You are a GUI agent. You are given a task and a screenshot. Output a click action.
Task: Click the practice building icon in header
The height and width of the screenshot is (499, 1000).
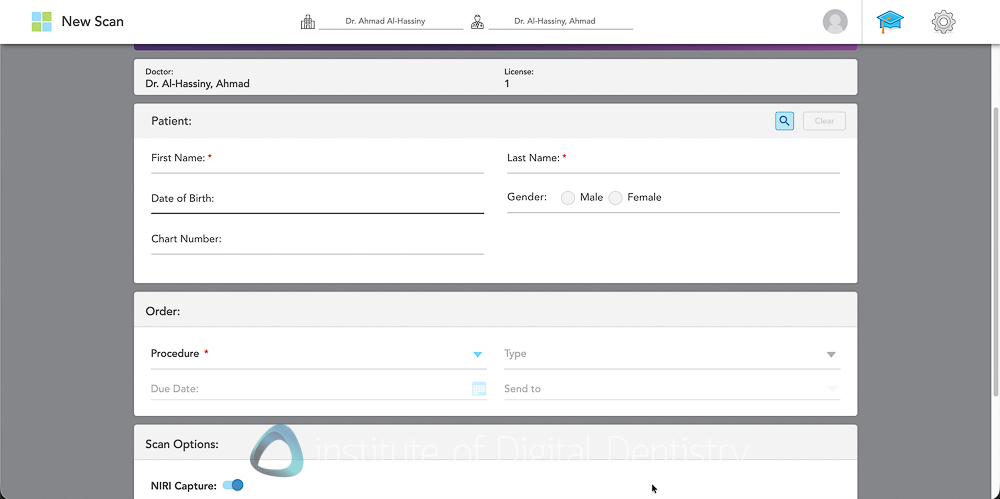[x=308, y=22]
